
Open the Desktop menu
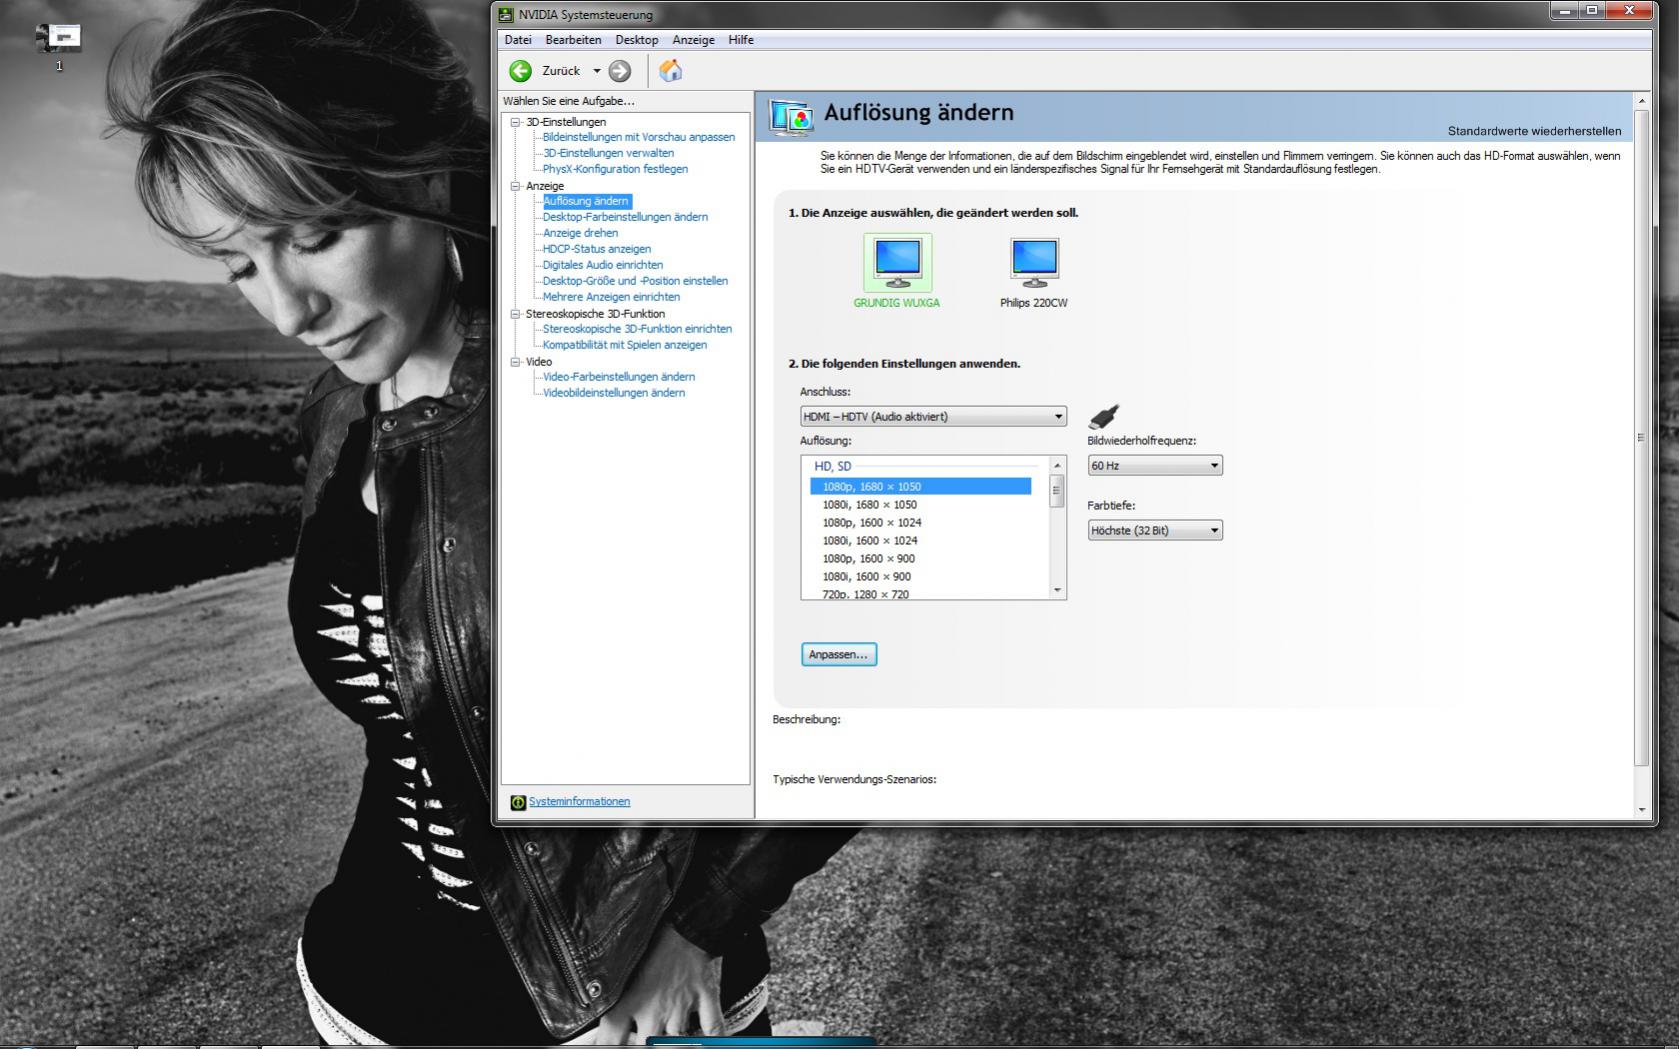(637, 40)
